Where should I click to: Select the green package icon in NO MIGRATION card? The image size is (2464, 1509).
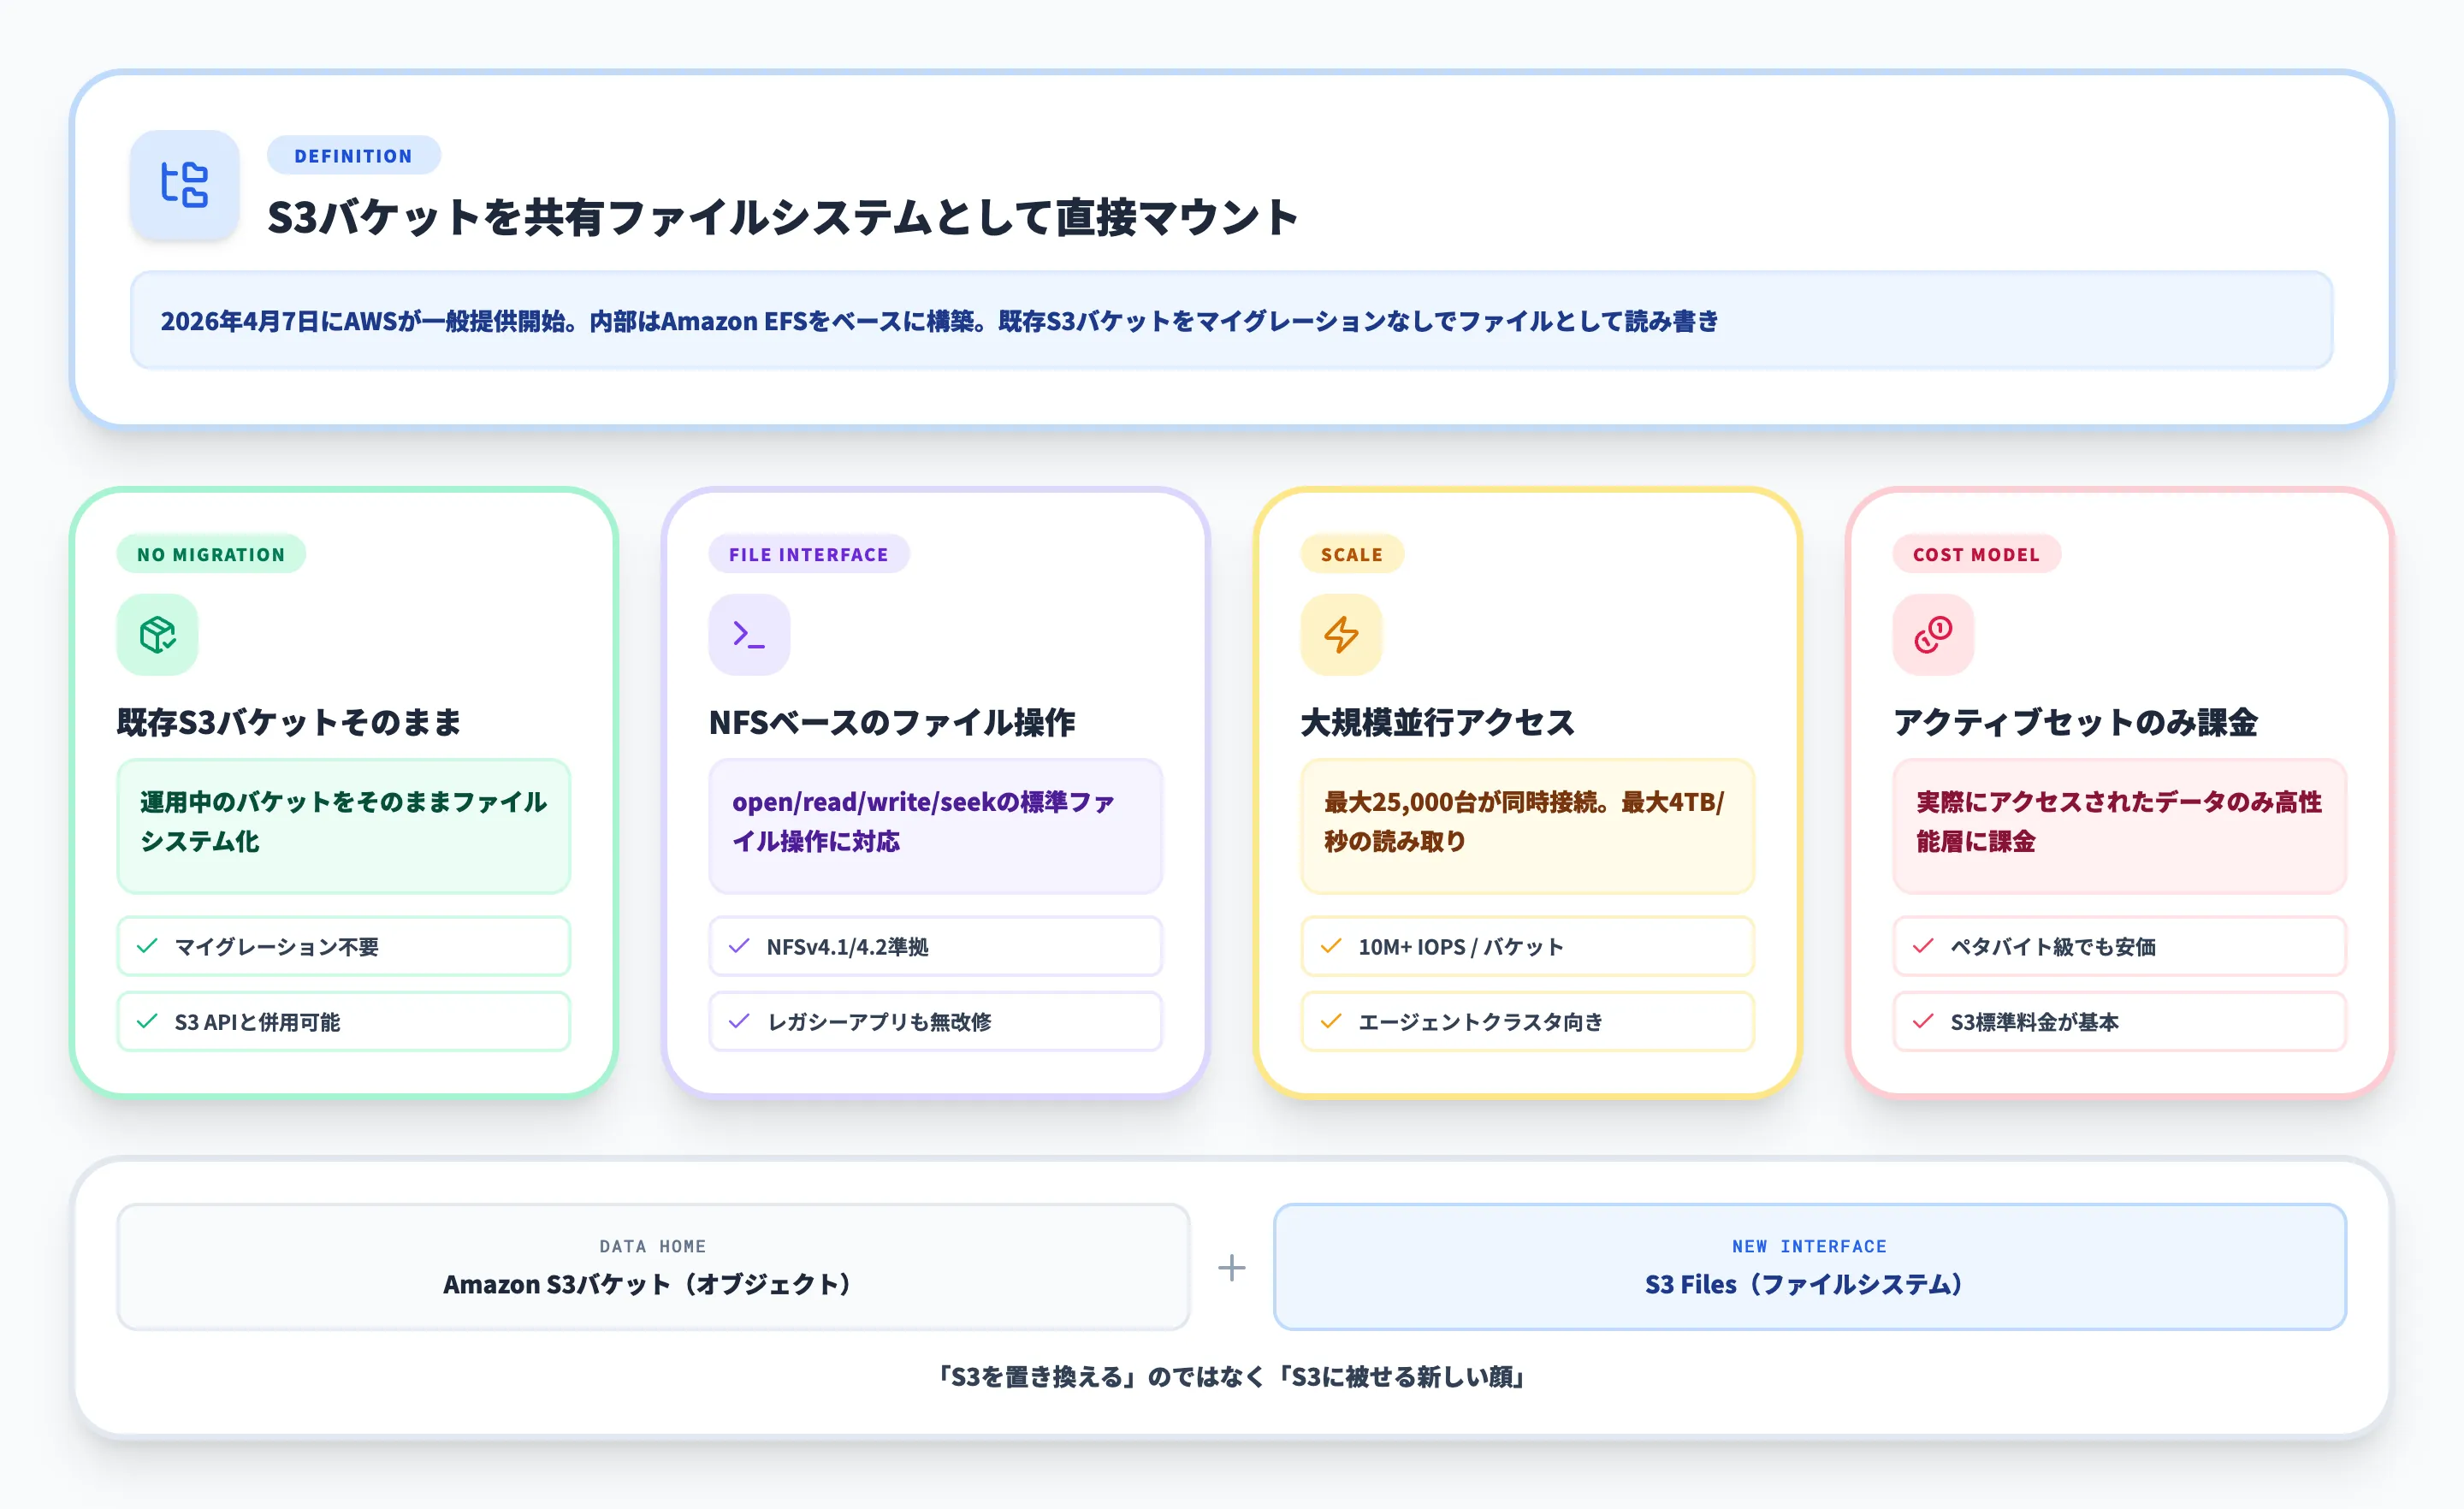pos(158,633)
